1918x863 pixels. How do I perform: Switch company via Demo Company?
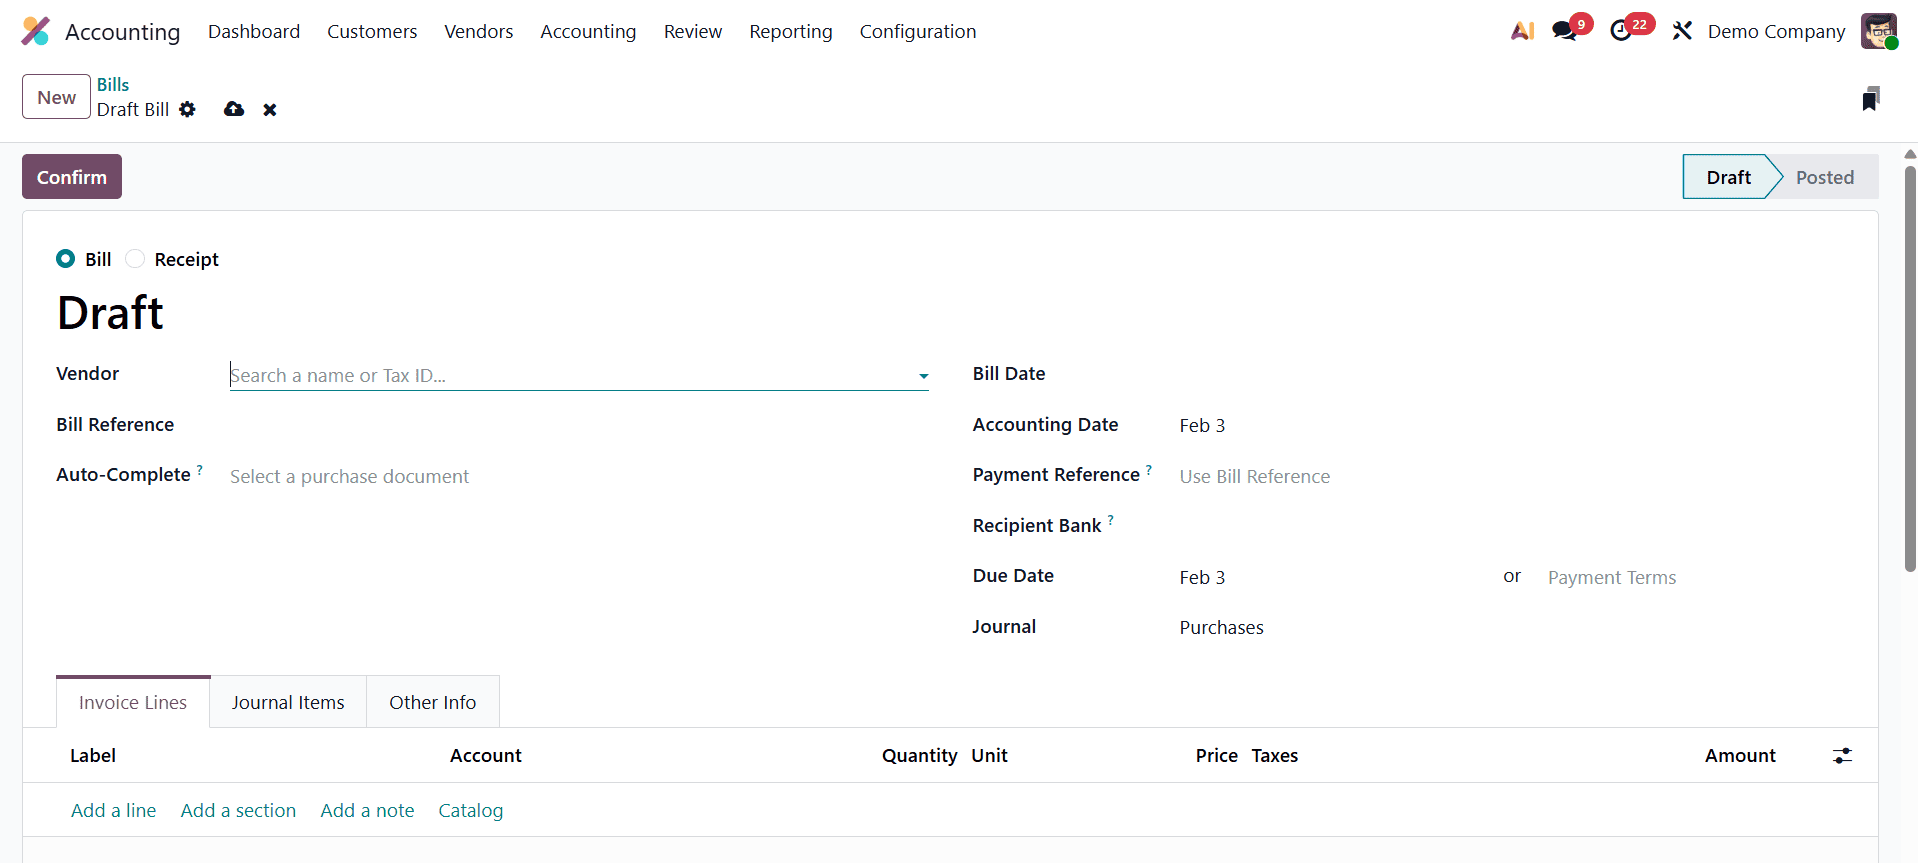1776,31
